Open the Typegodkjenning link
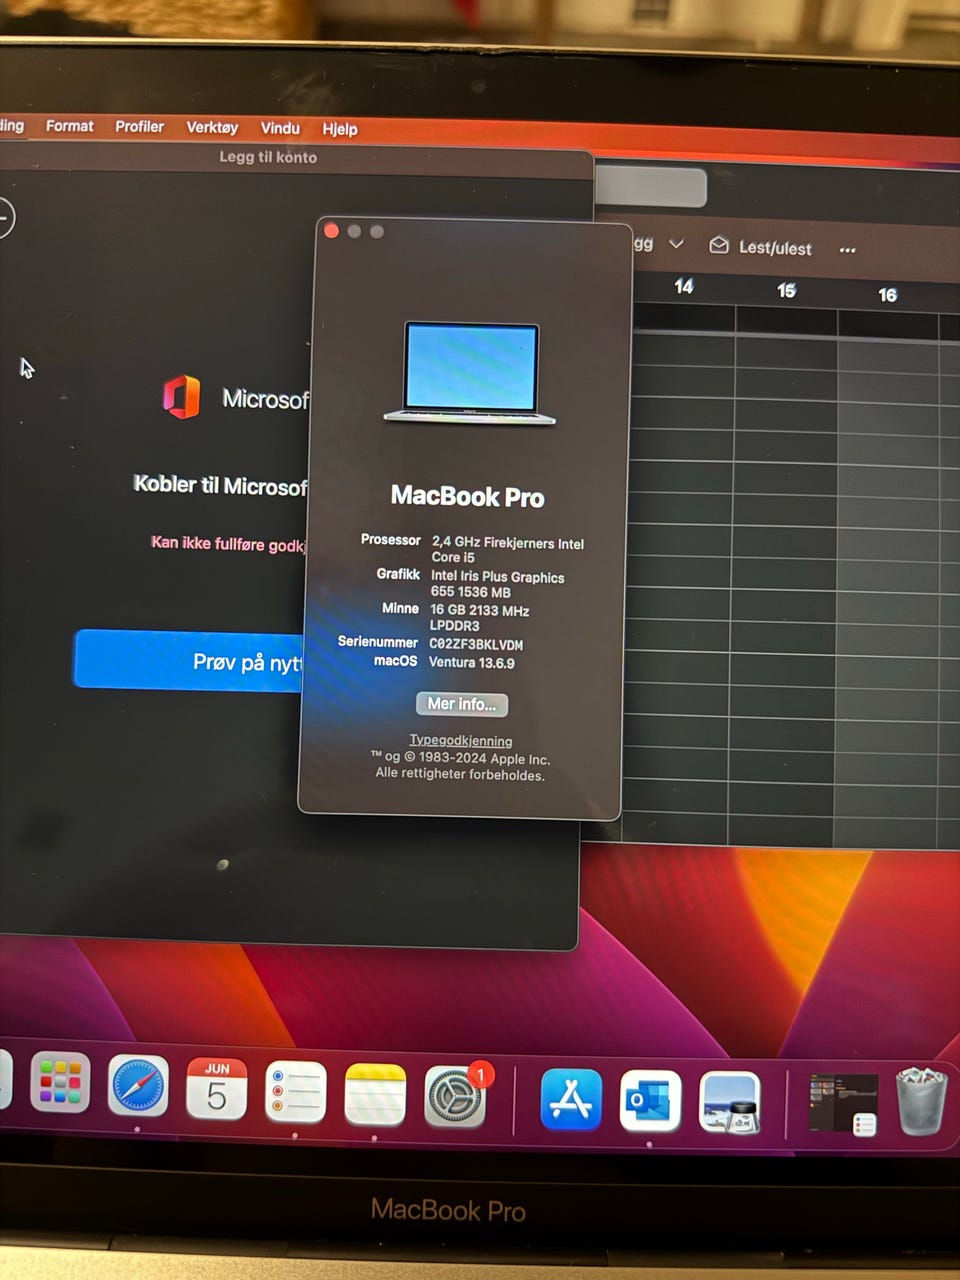 point(460,741)
